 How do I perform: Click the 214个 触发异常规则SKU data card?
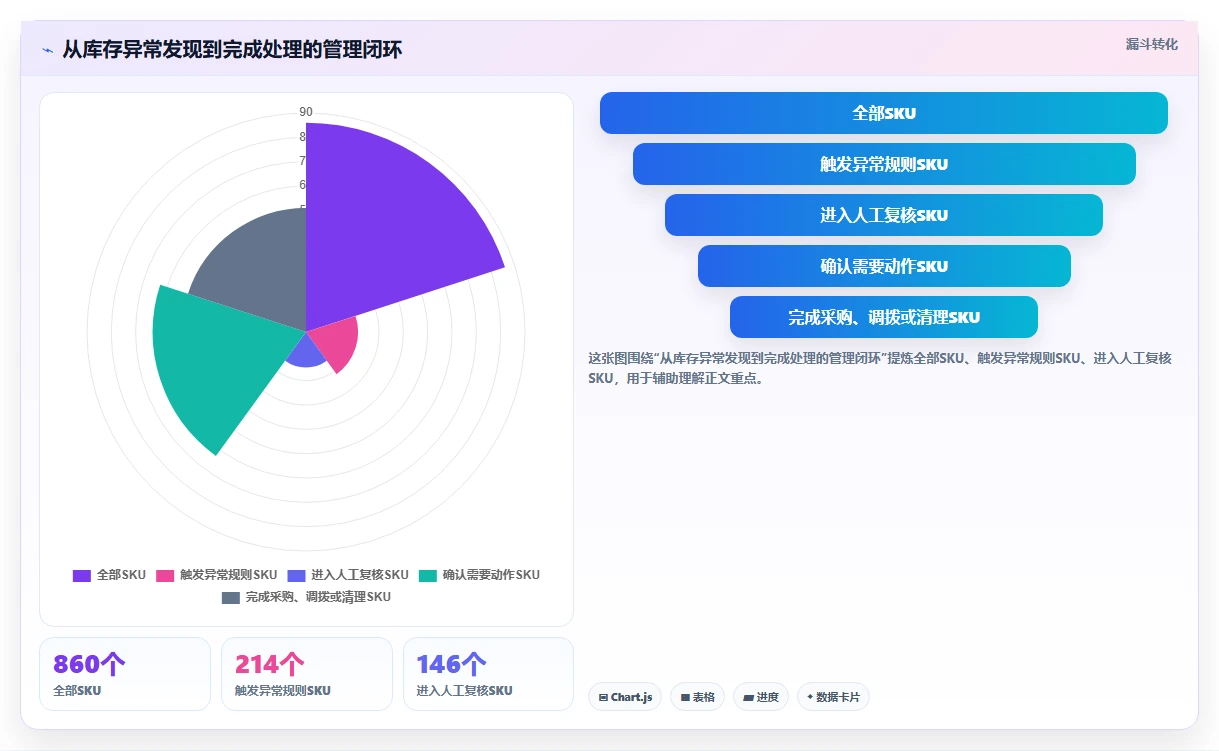[x=307, y=674]
